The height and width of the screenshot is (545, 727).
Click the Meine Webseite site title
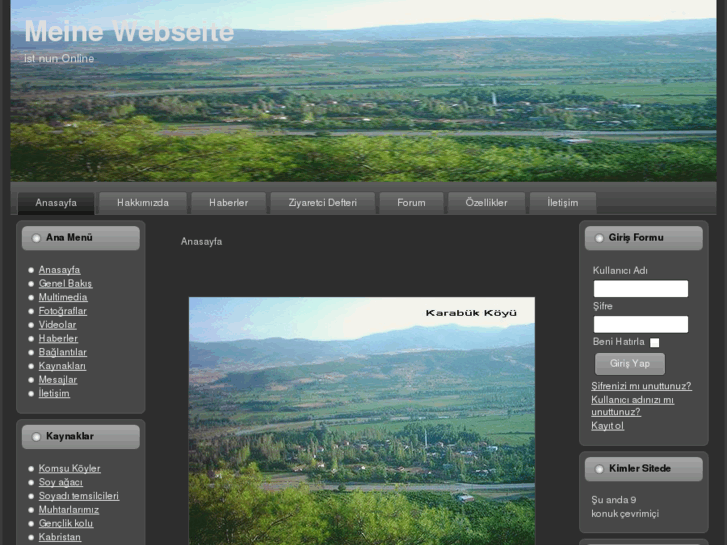pos(129,32)
